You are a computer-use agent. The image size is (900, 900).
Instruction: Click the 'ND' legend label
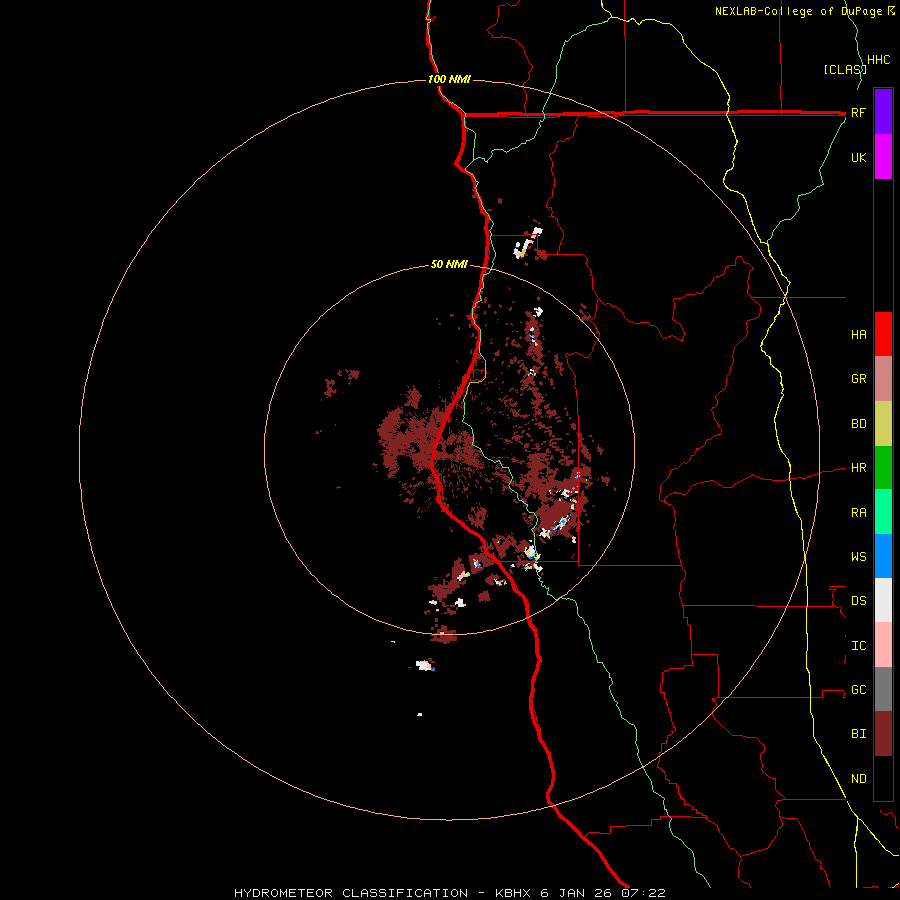pyautogui.click(x=859, y=779)
